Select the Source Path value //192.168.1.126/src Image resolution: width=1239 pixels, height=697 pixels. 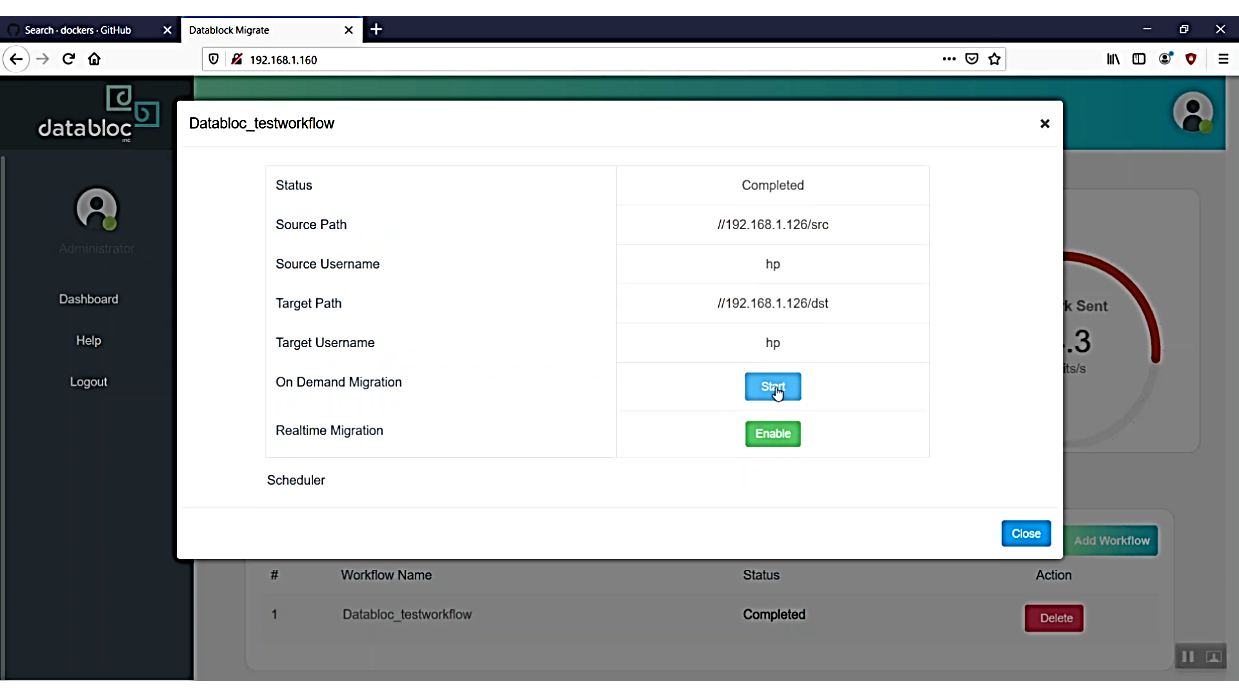pos(773,225)
